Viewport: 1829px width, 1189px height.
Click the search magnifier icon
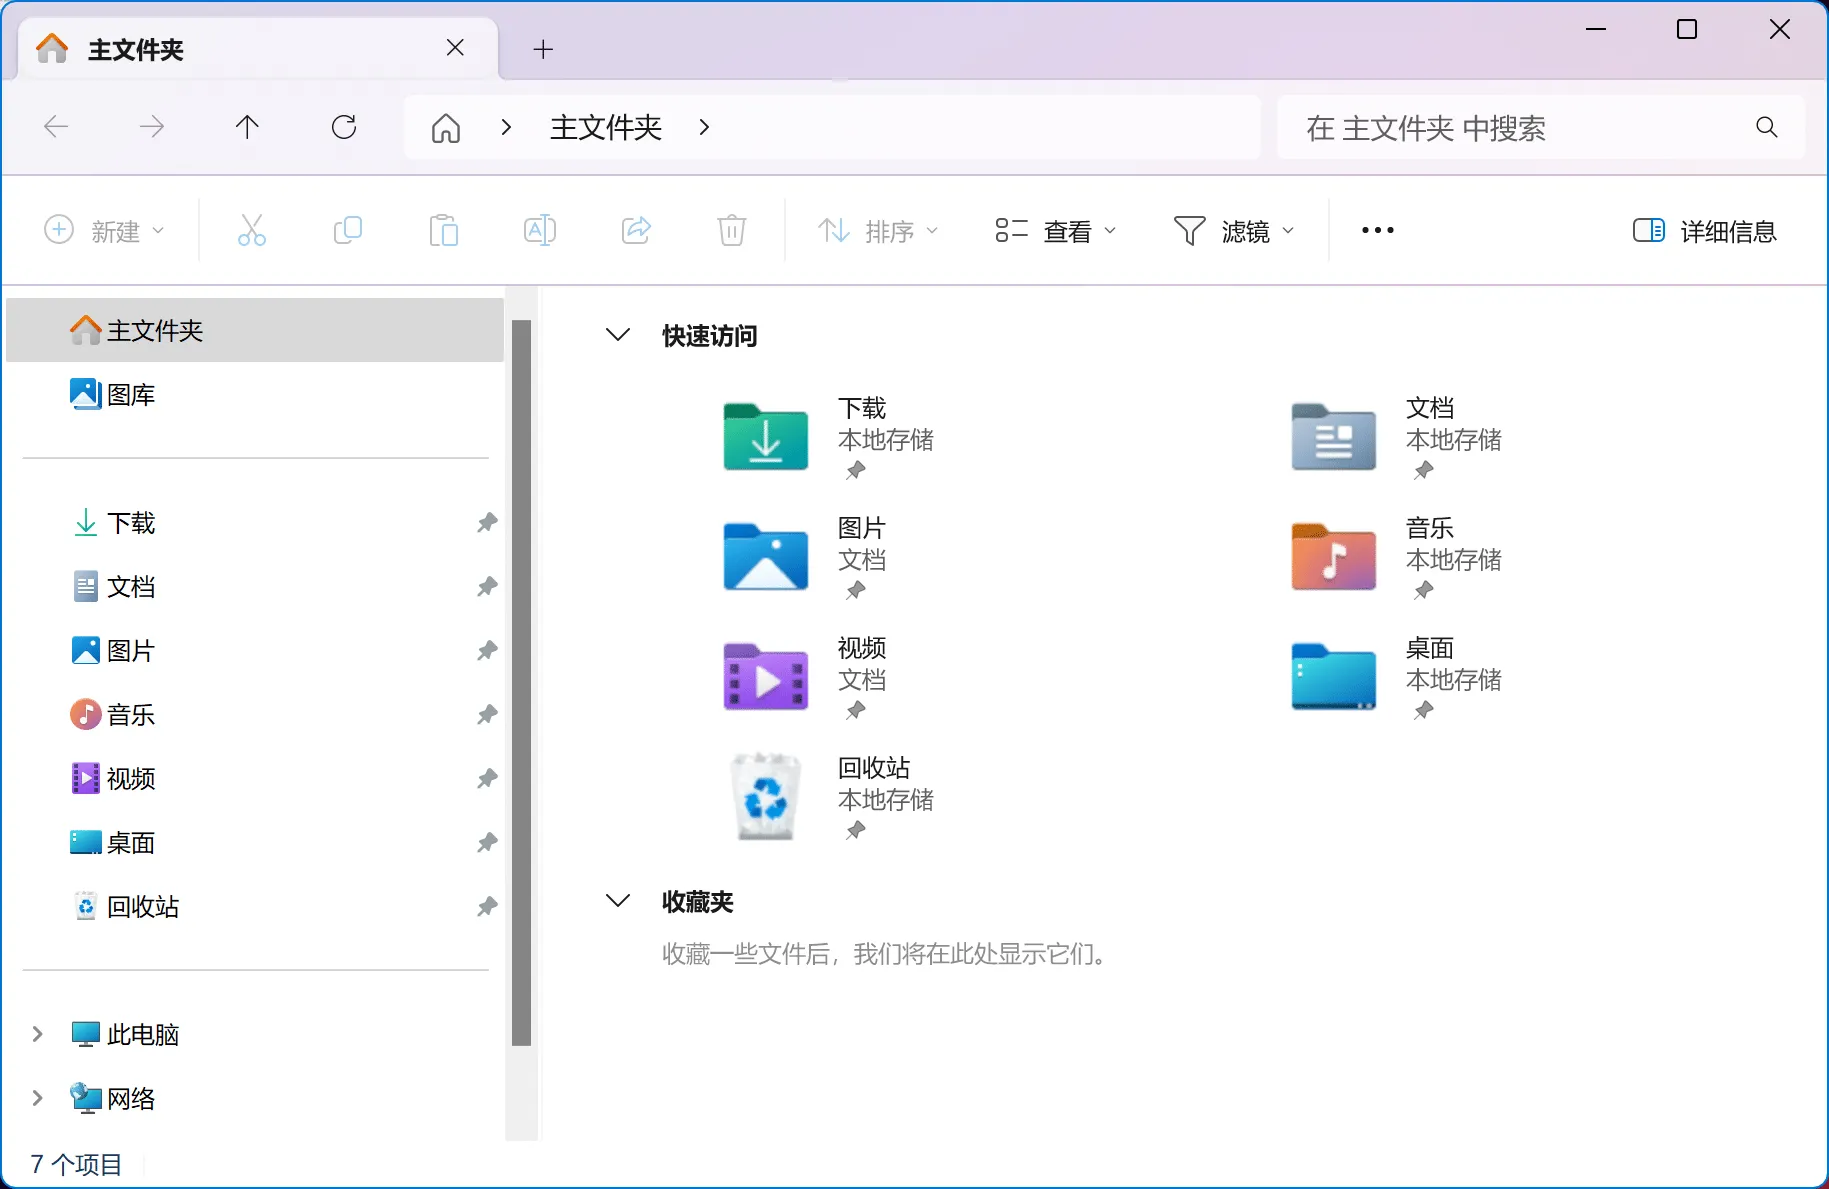(x=1766, y=128)
